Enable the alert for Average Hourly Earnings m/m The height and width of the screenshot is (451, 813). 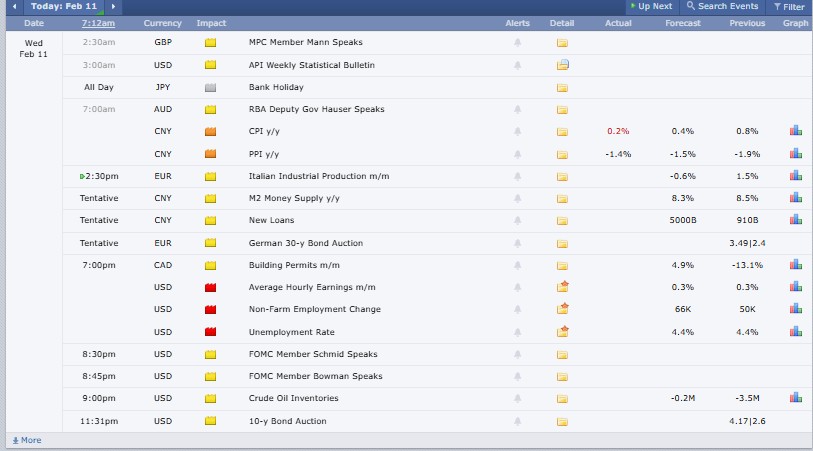pyautogui.click(x=517, y=287)
